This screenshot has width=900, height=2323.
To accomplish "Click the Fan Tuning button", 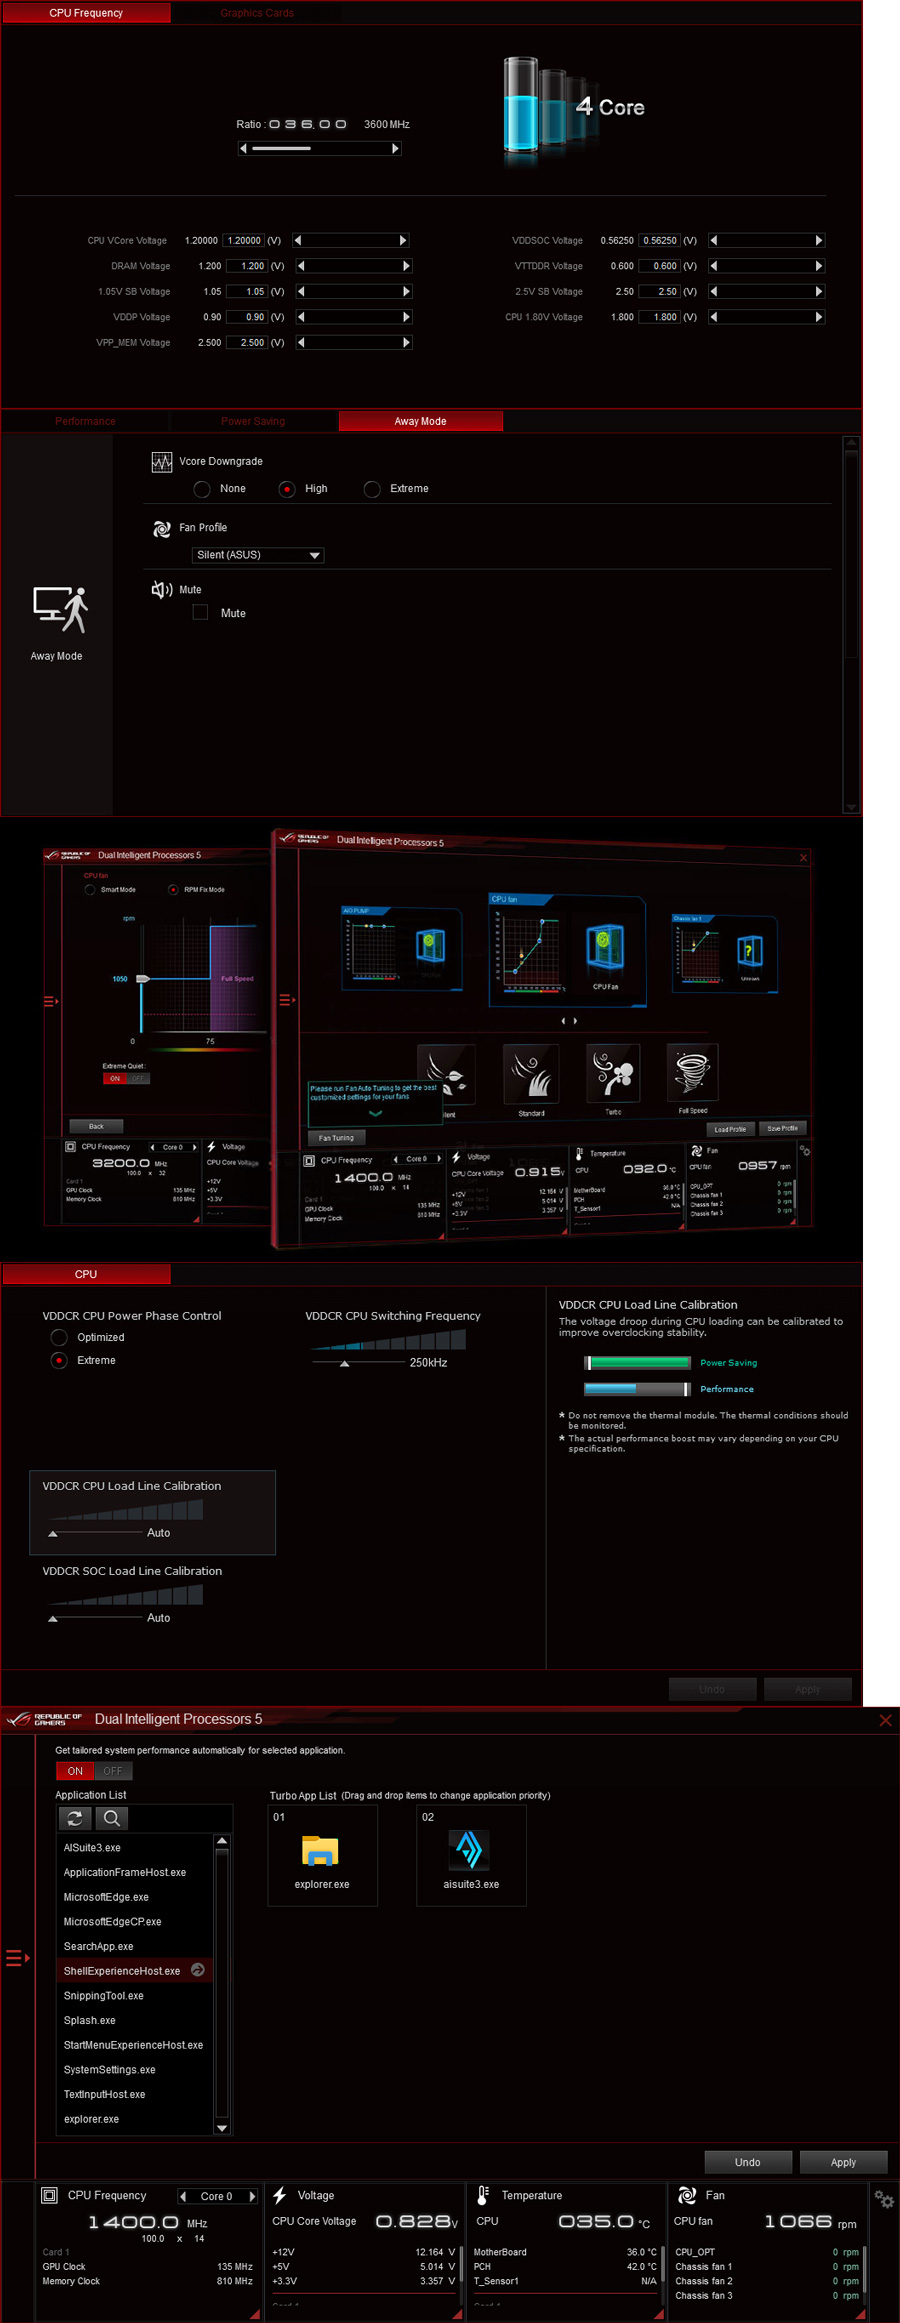I will click(337, 1137).
